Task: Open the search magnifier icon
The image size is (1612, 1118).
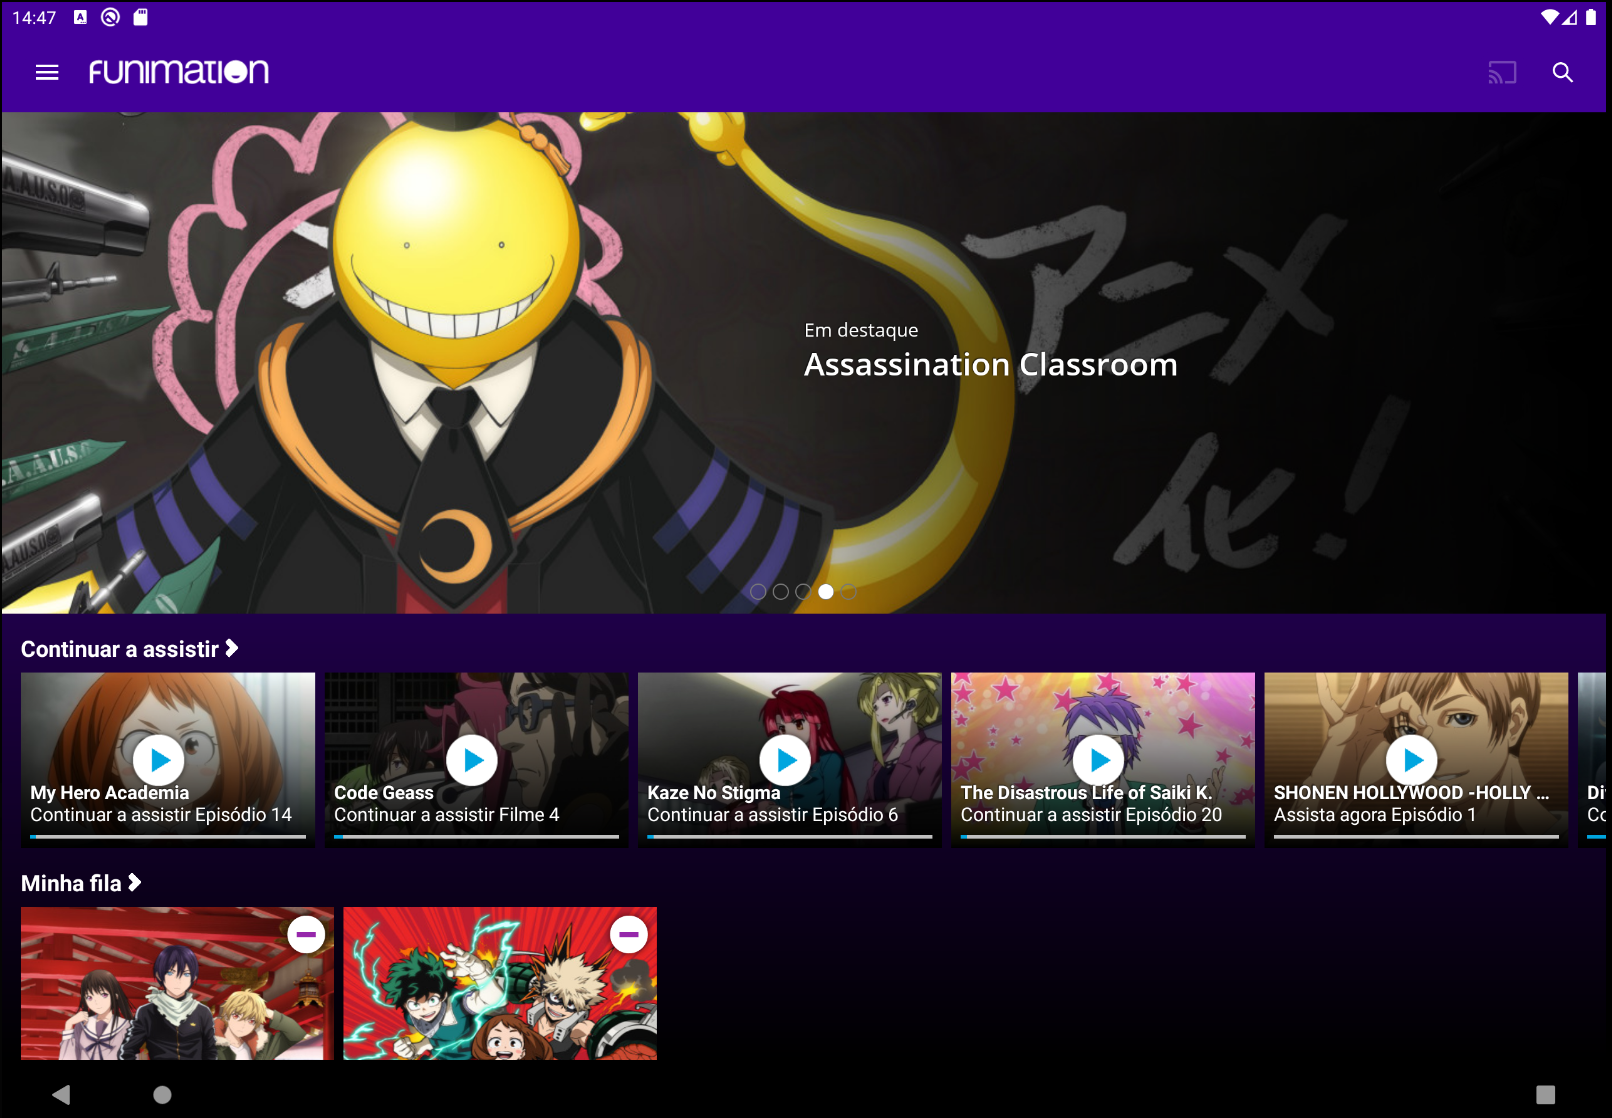Action: click(1563, 72)
